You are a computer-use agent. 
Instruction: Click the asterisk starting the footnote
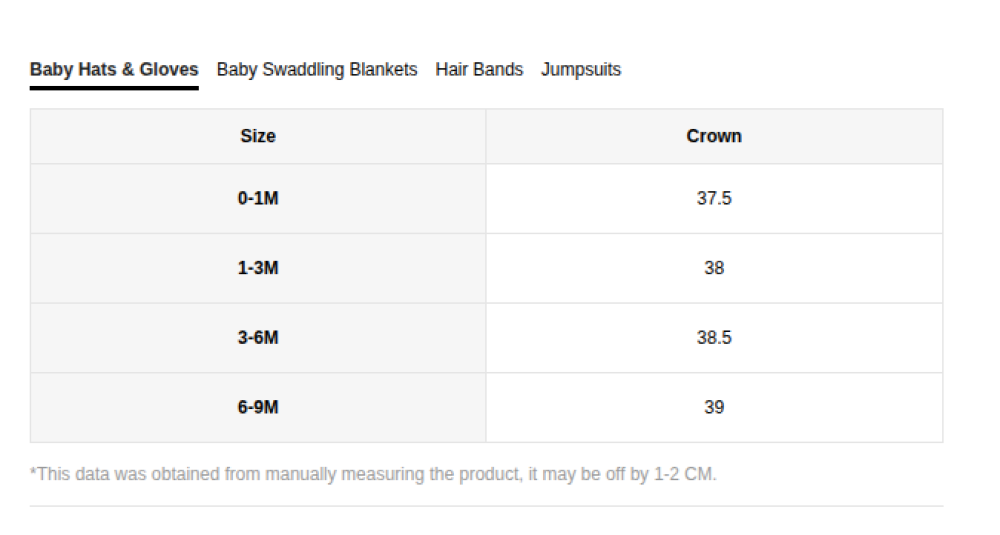33,472
